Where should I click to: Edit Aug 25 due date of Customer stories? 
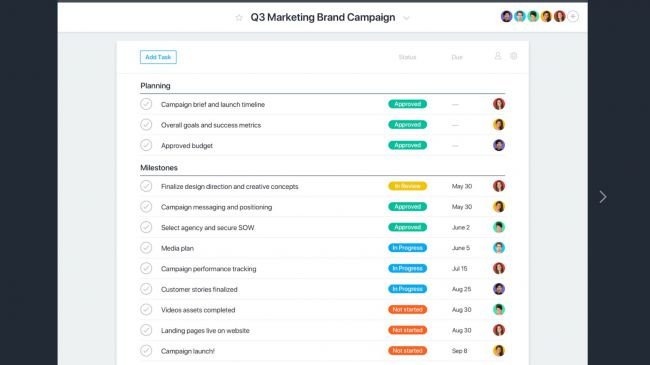point(461,289)
